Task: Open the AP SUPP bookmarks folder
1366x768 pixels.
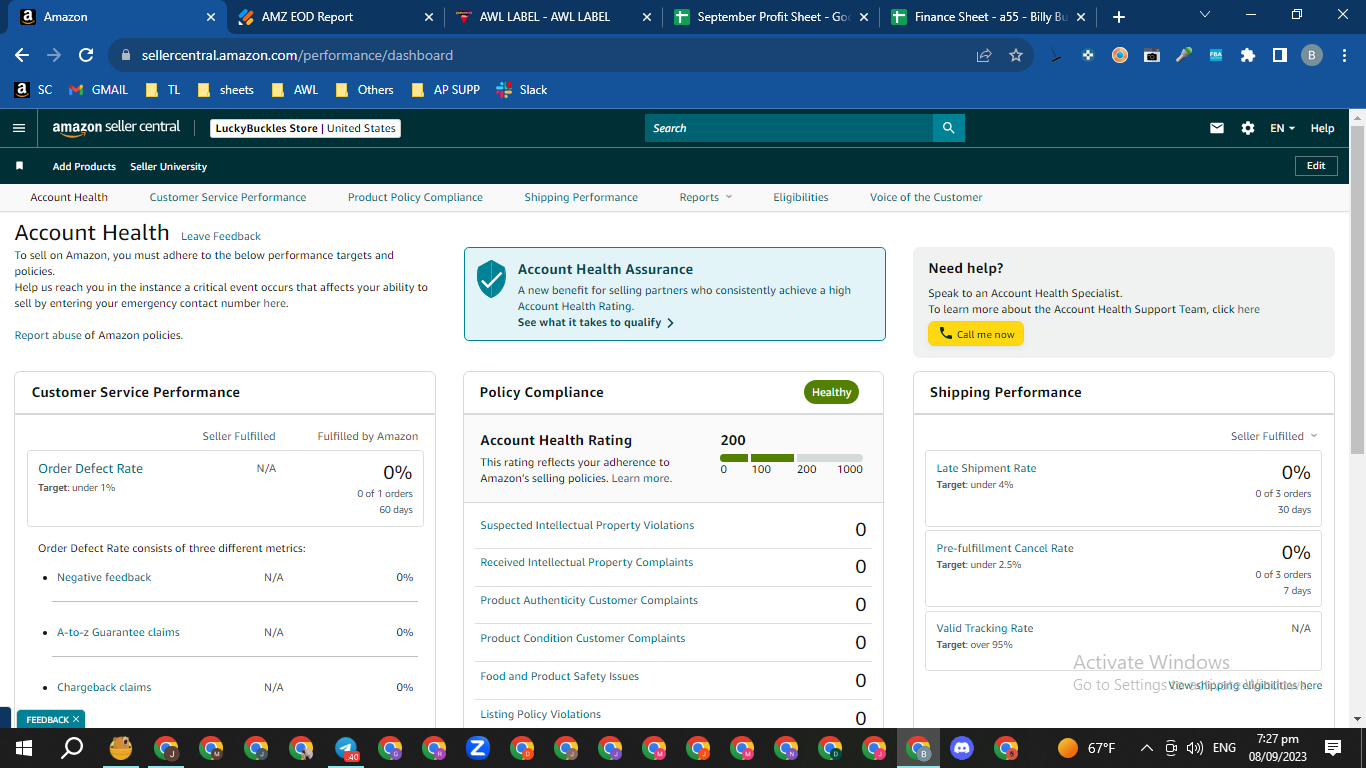Action: 446,90
